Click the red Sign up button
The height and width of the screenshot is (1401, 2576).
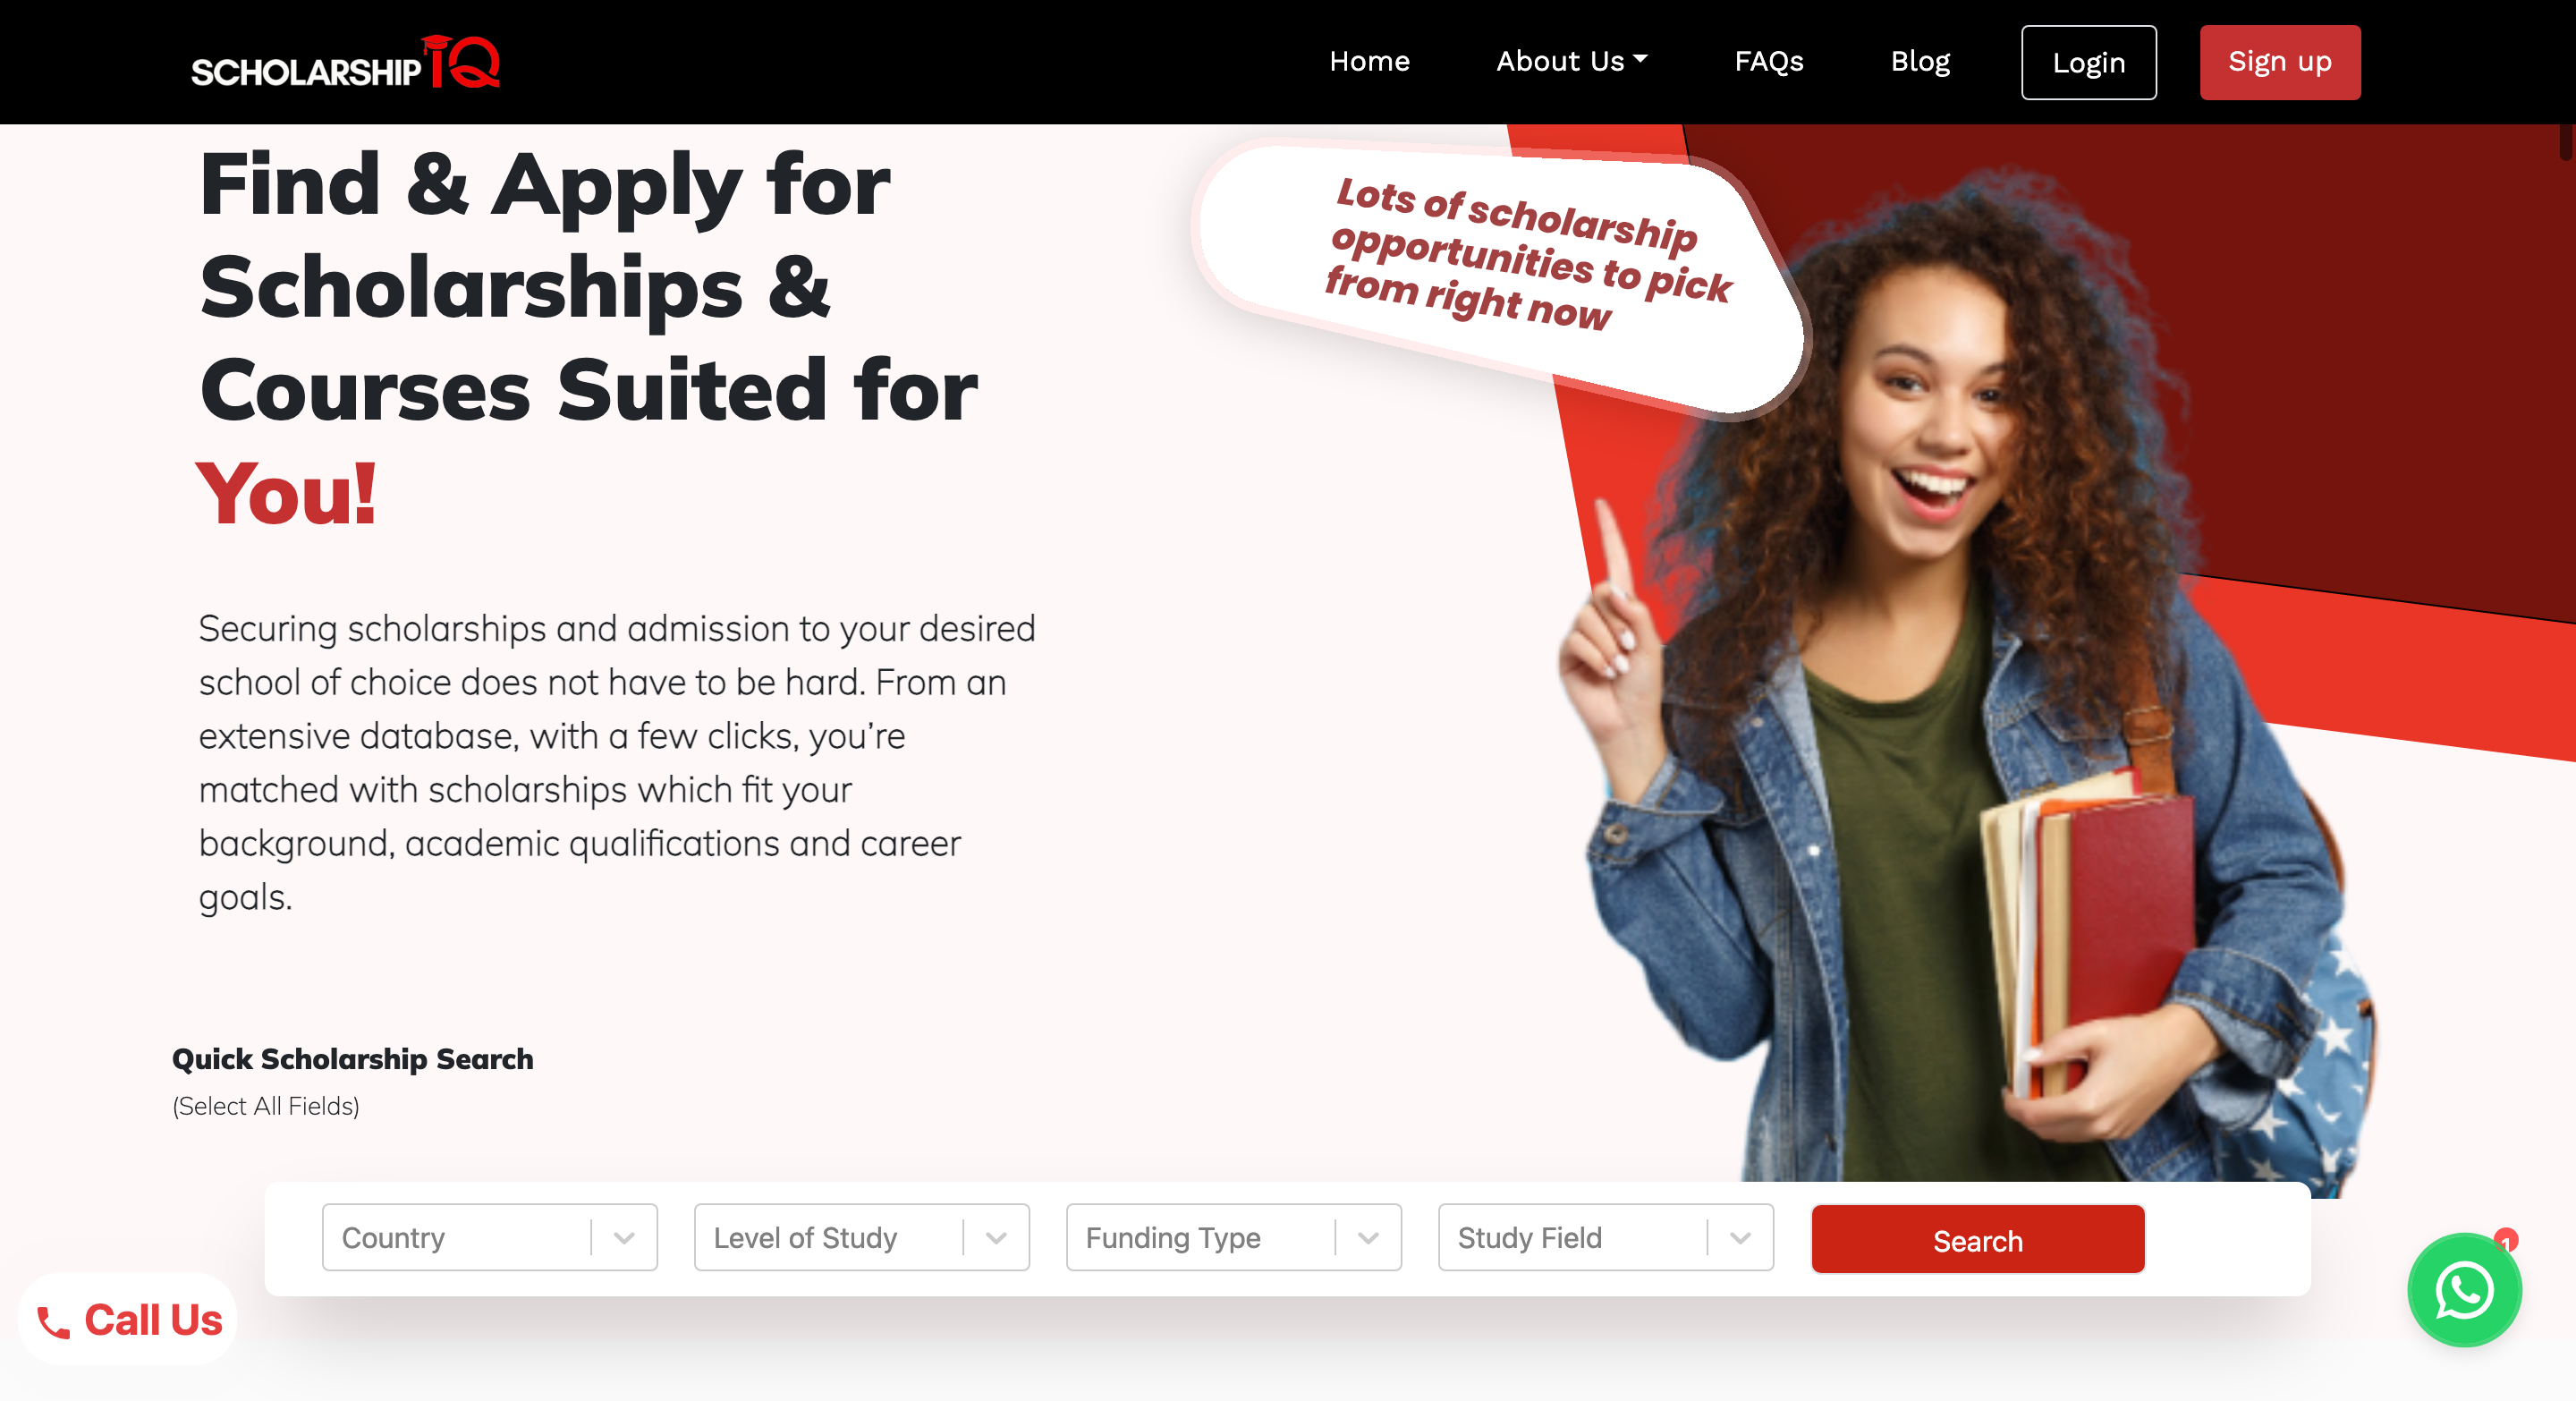(x=2280, y=62)
